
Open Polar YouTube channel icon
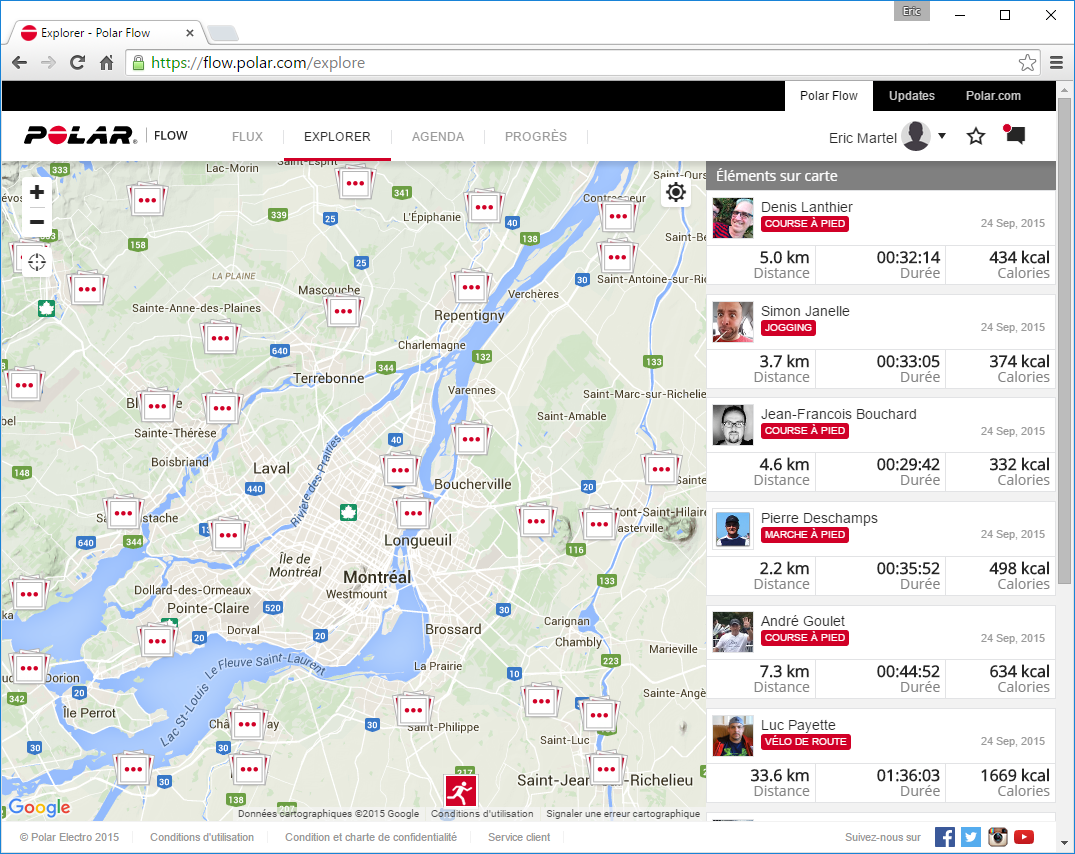tap(1023, 837)
